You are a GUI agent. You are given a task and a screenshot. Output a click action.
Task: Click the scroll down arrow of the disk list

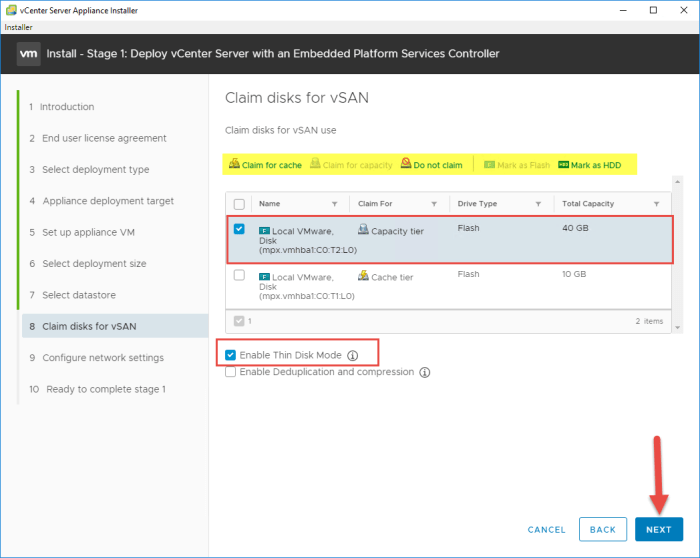678,328
